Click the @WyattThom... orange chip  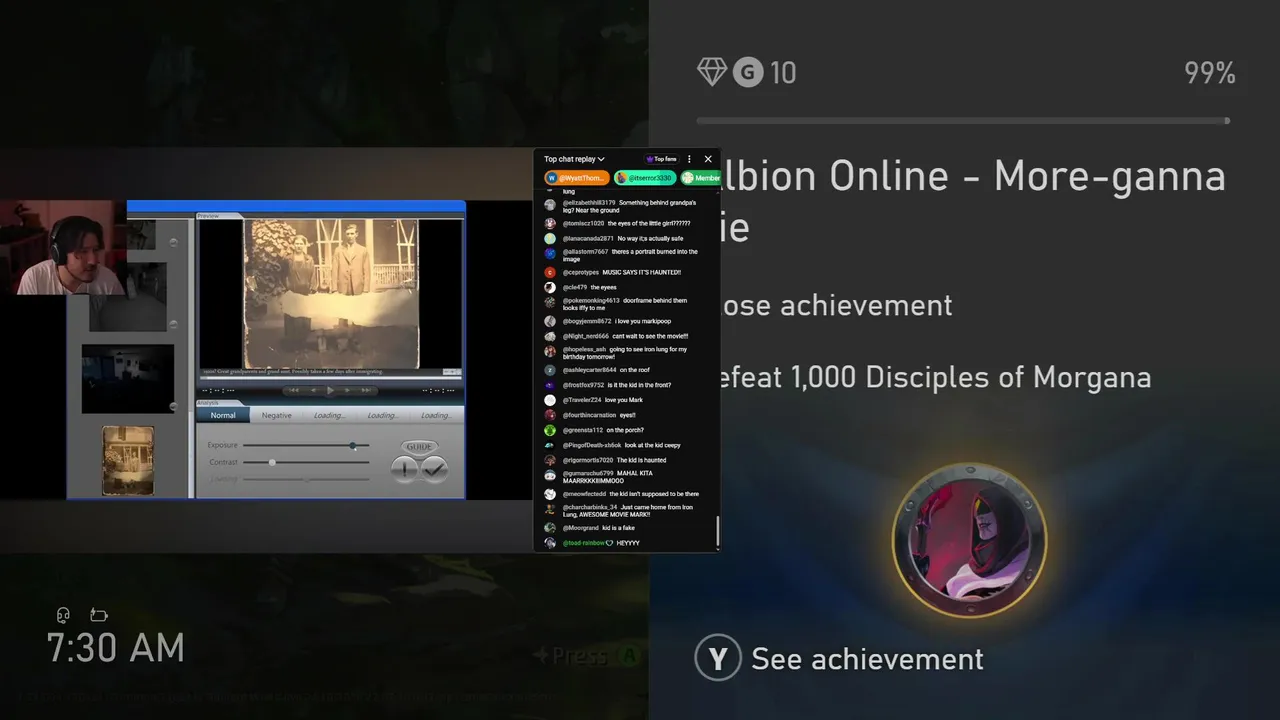[x=576, y=178]
